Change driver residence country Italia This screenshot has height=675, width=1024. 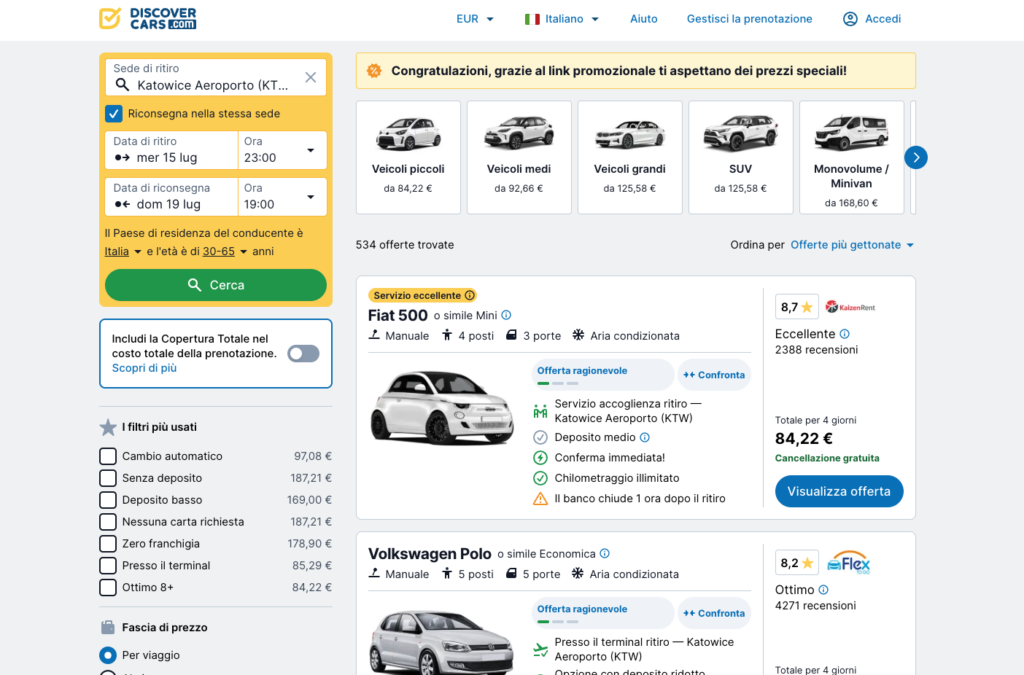coord(123,251)
